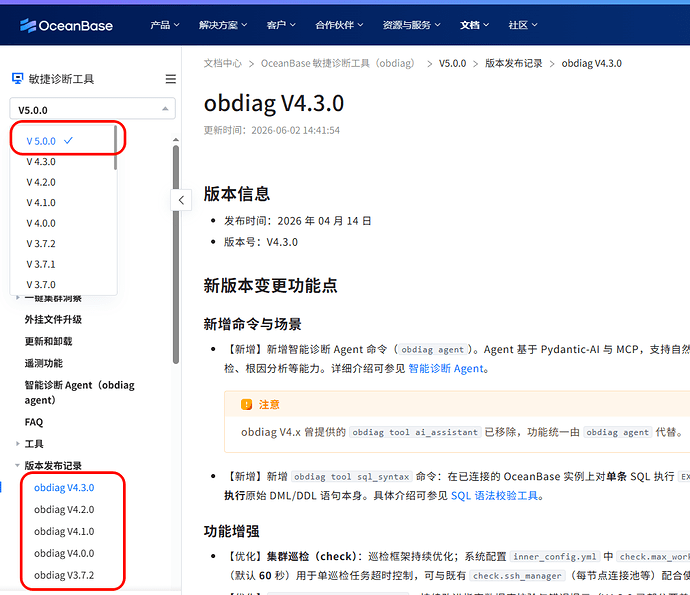690x595 pixels.
Task: Go to OceanBase 敏捷诊断工具（obdiag） breadcrumb
Action: point(338,63)
